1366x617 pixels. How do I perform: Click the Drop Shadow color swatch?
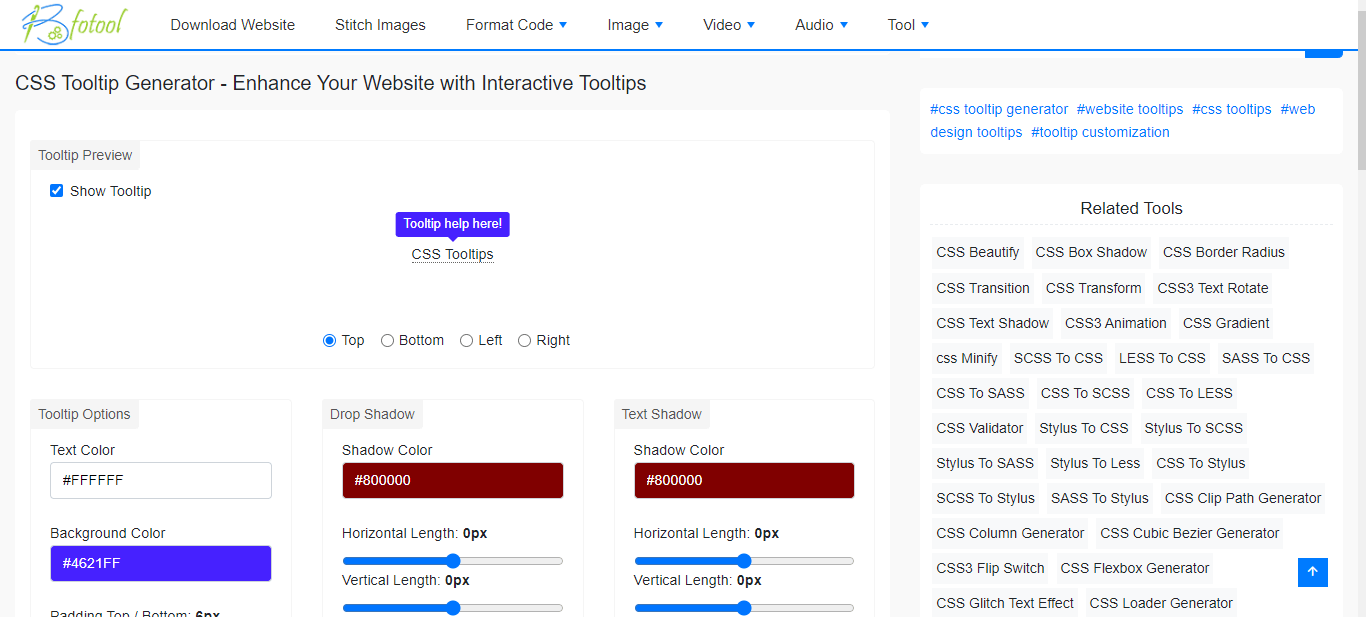[x=452, y=480]
